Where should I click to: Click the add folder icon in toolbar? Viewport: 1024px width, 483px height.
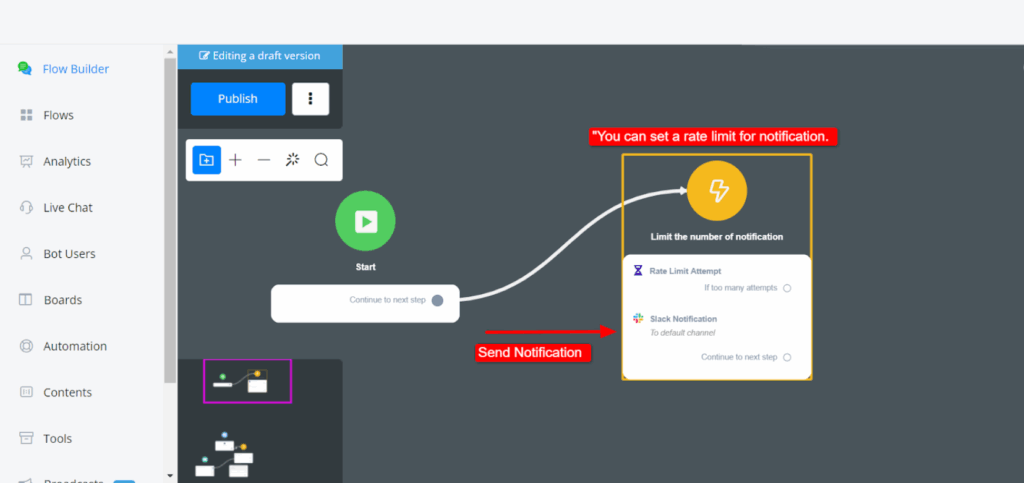click(x=207, y=160)
